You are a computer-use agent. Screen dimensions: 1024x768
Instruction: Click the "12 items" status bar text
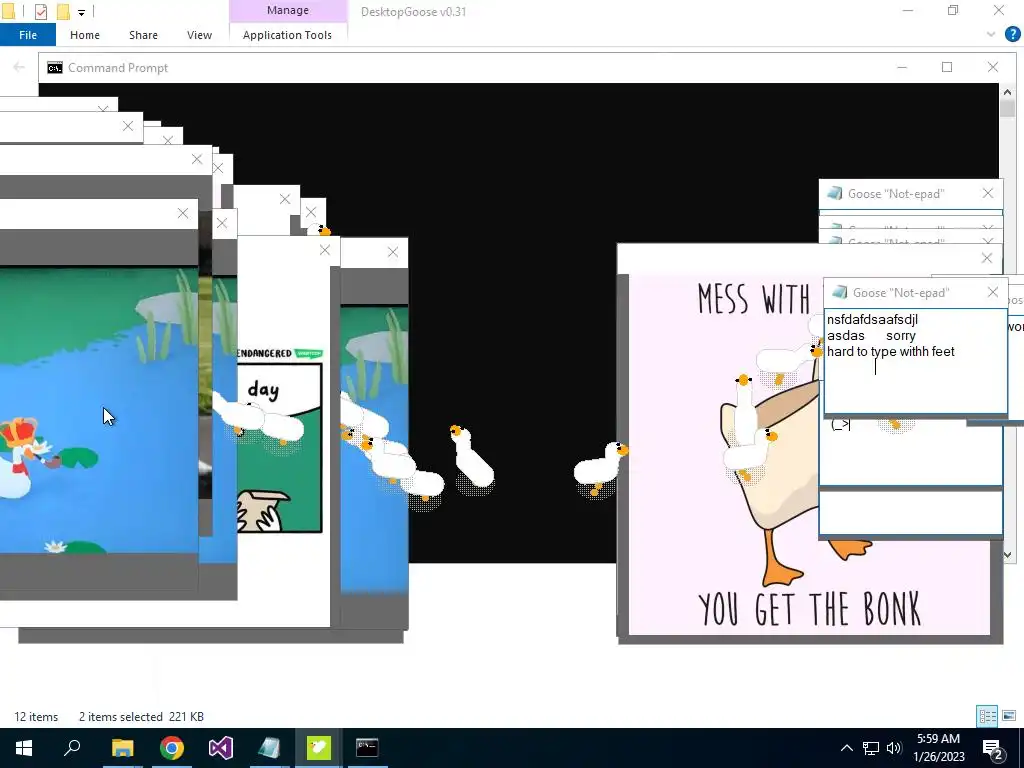pos(36,716)
